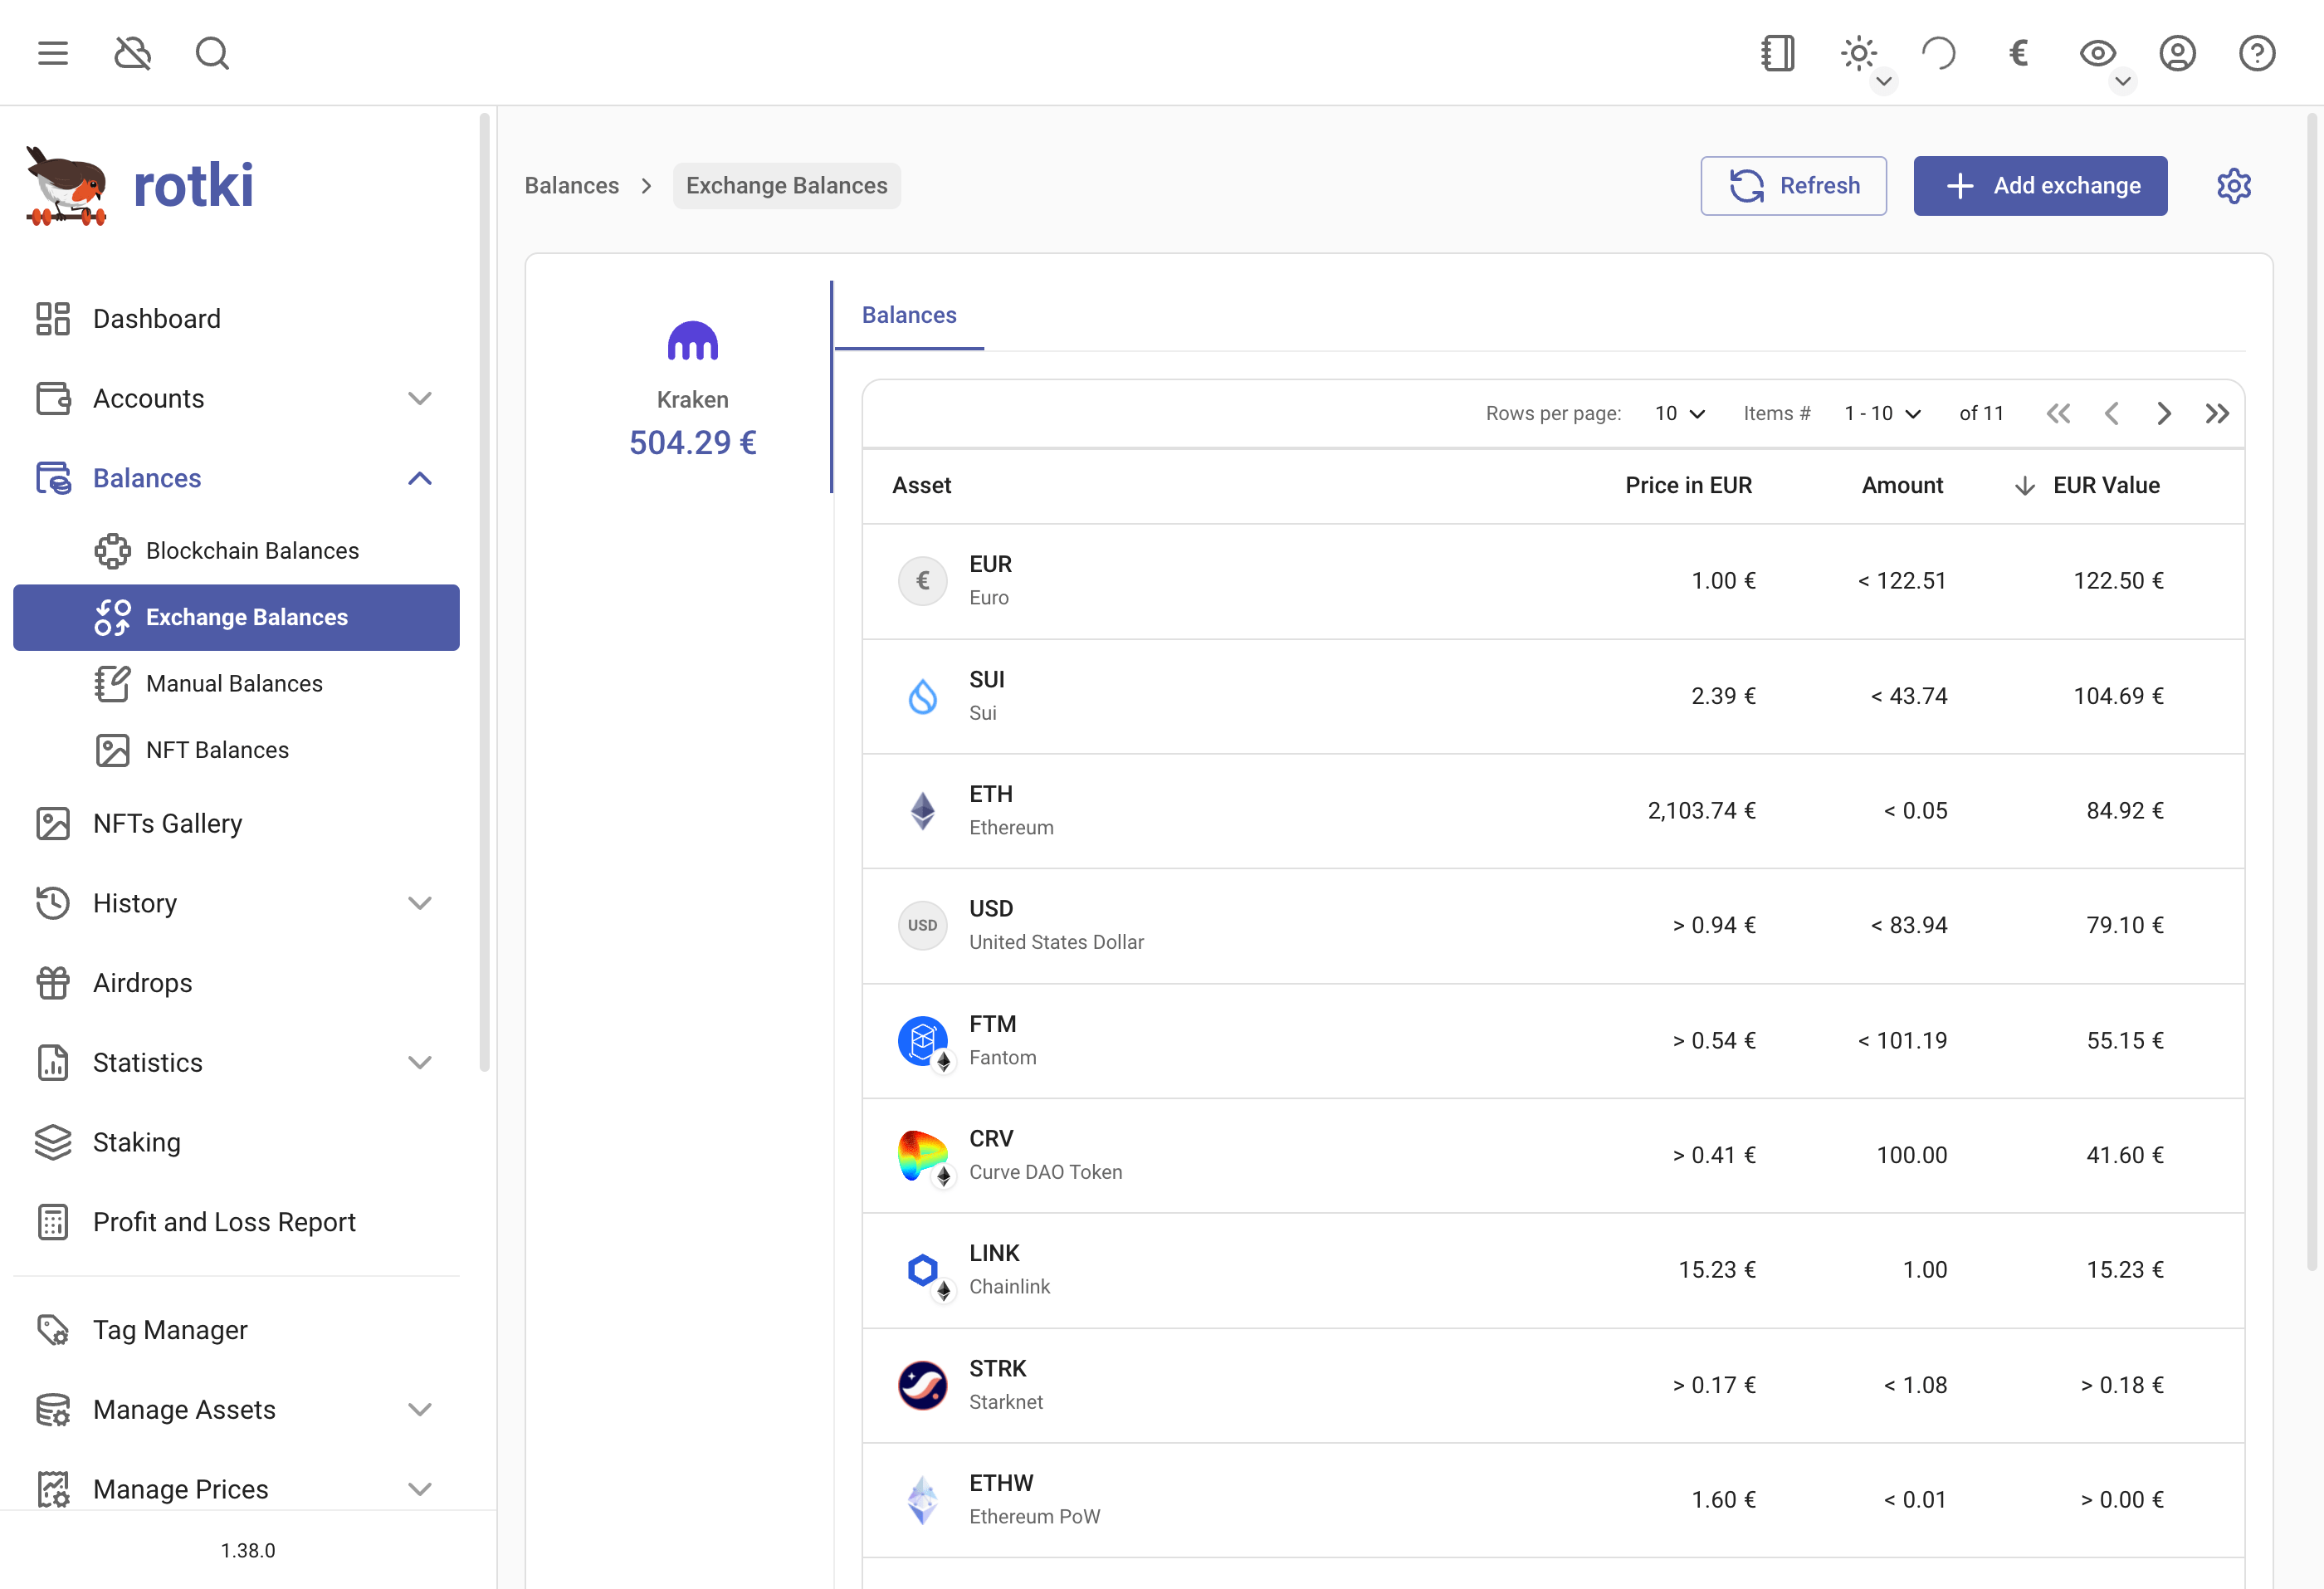The width and height of the screenshot is (2324, 1589).
Task: Toggle the hamburger navigation menu
Action: pyautogui.click(x=53, y=53)
